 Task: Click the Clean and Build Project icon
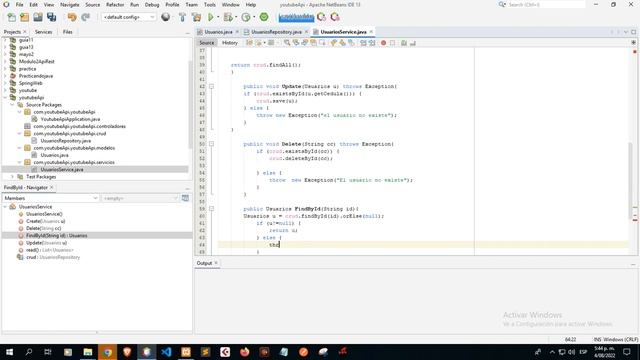click(x=196, y=17)
